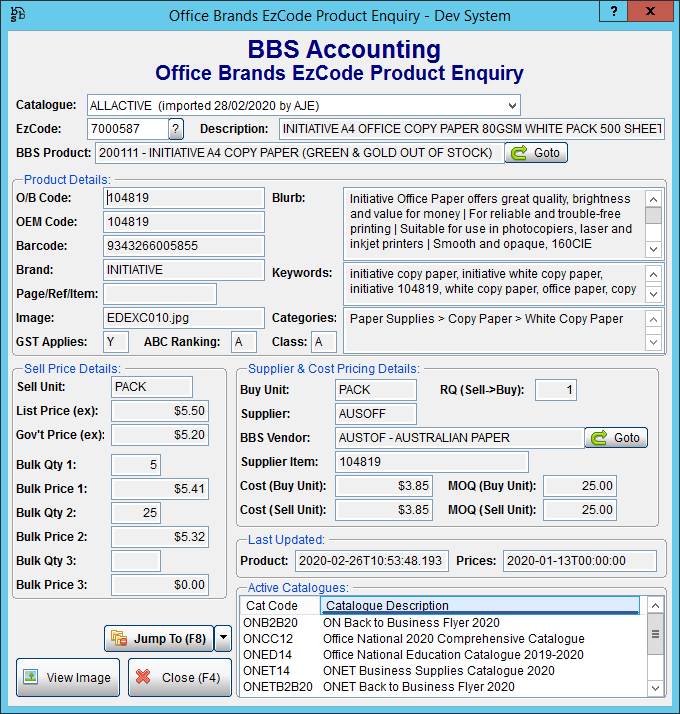Image resolution: width=680 pixels, height=714 pixels.
Task: Click the BBS app icon in title bar
Action: coord(18,15)
